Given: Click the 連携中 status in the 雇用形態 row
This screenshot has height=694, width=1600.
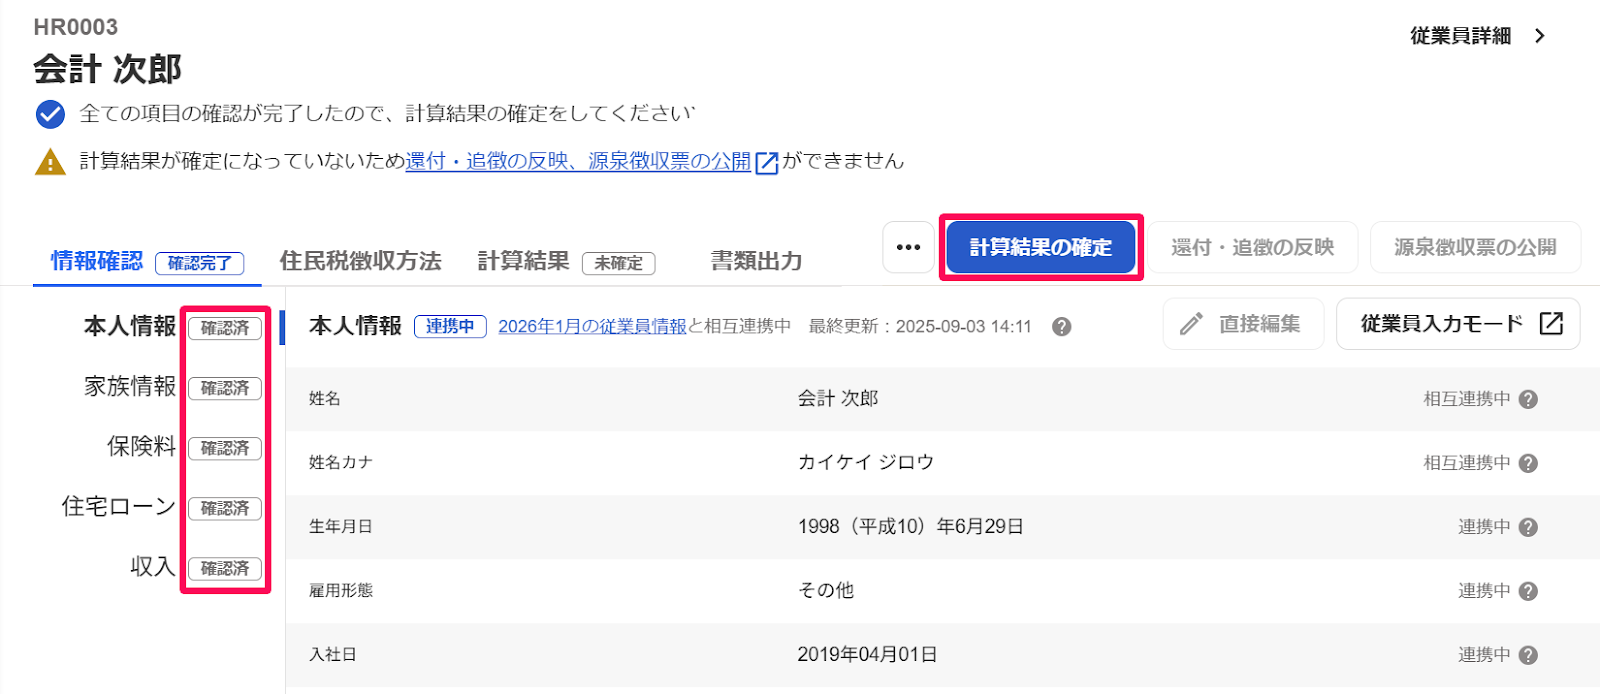Looking at the screenshot, I should [1484, 591].
